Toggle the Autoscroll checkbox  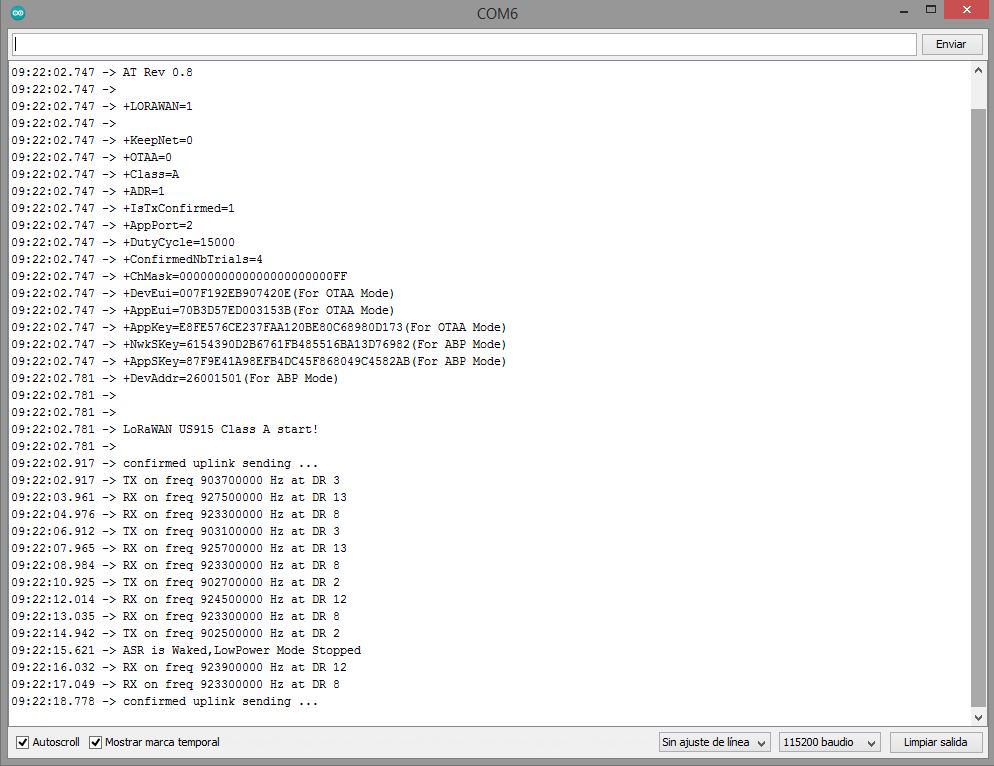(22, 742)
